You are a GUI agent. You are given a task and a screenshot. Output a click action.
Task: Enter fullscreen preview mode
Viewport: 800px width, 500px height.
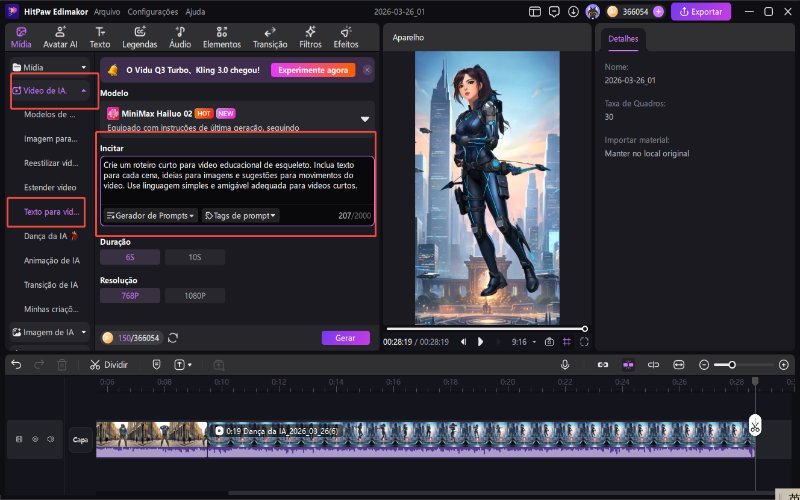click(584, 341)
